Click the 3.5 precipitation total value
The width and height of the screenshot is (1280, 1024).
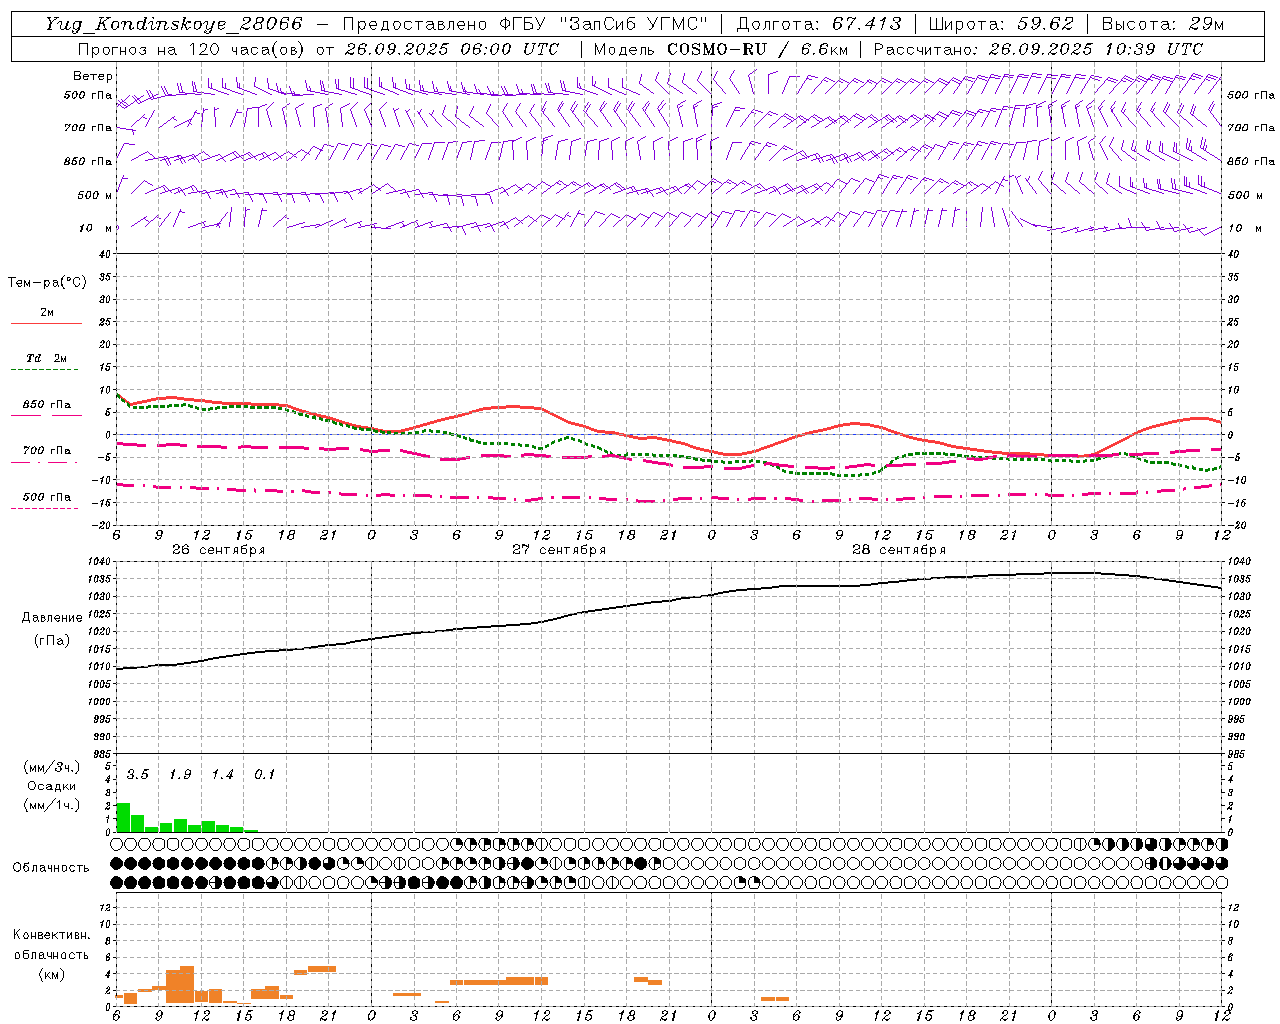click(138, 775)
